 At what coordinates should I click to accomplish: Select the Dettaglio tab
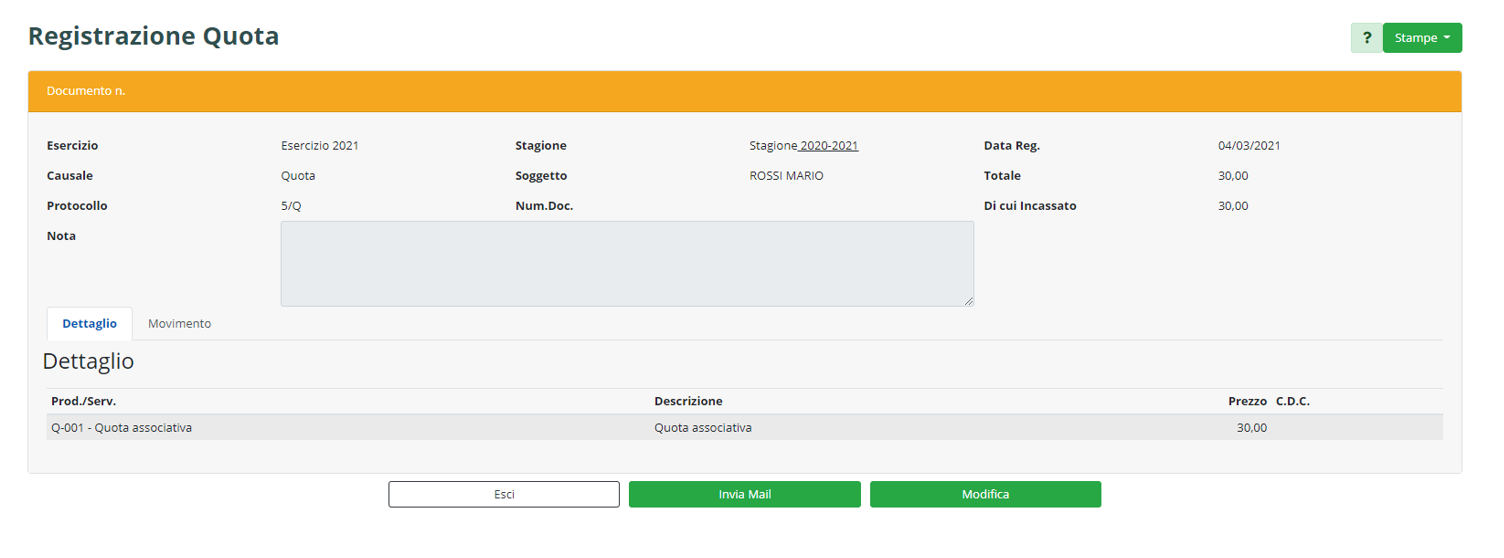click(89, 324)
